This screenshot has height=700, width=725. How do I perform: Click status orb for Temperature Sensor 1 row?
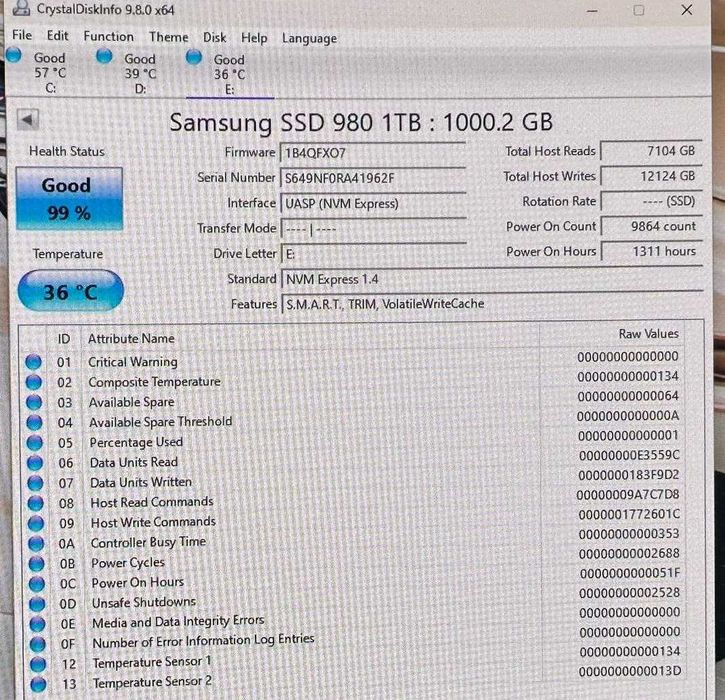(38, 664)
